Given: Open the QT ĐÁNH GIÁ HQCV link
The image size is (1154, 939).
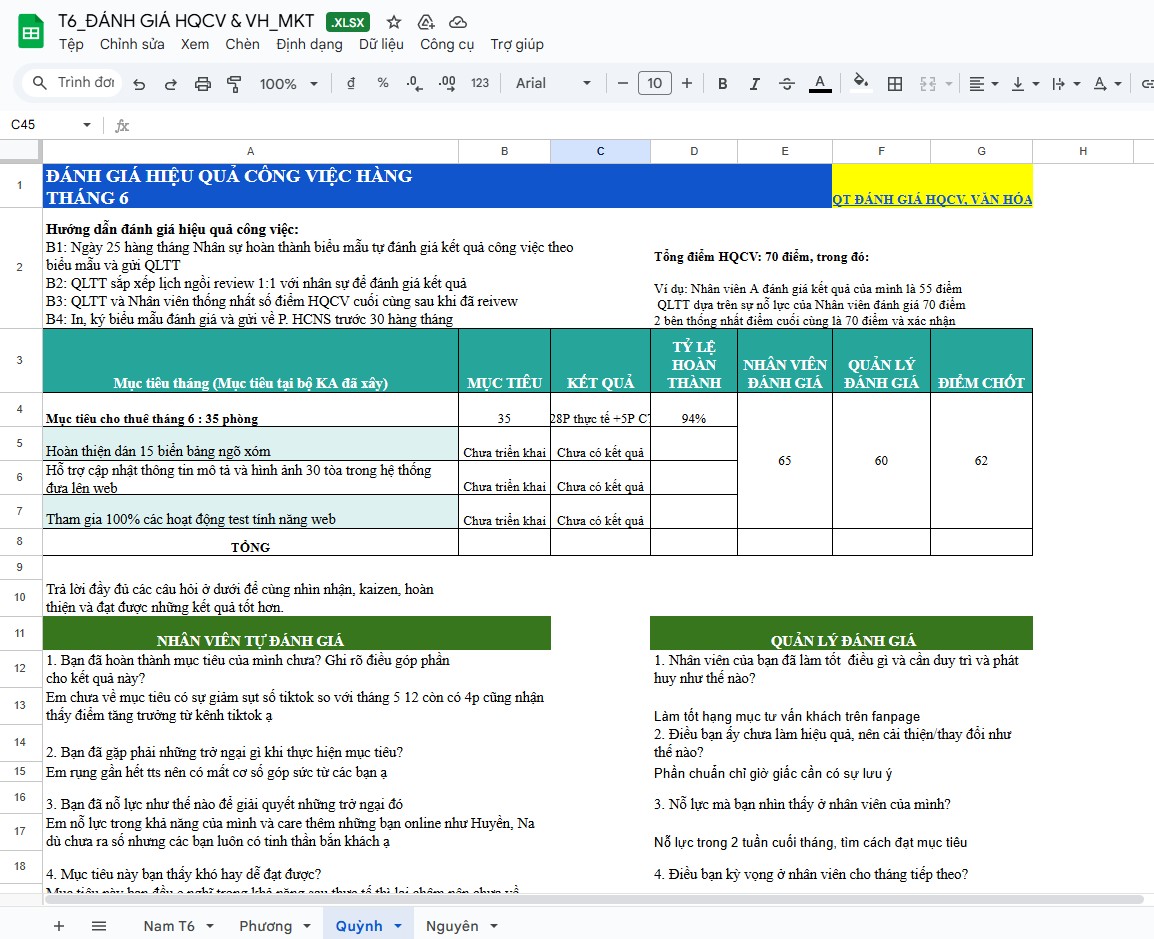Looking at the screenshot, I should coord(932,199).
